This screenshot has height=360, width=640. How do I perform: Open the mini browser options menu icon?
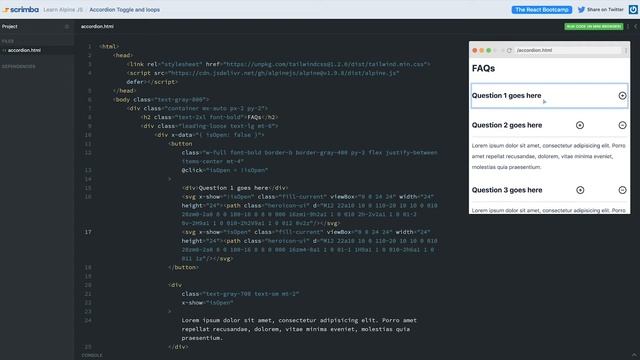pos(625,51)
